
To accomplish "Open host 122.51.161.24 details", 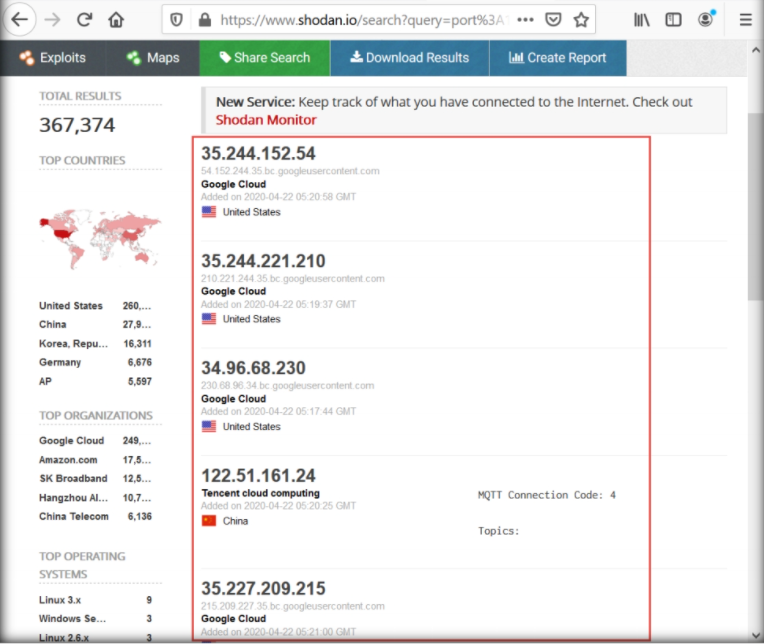I will pyautogui.click(x=258, y=476).
